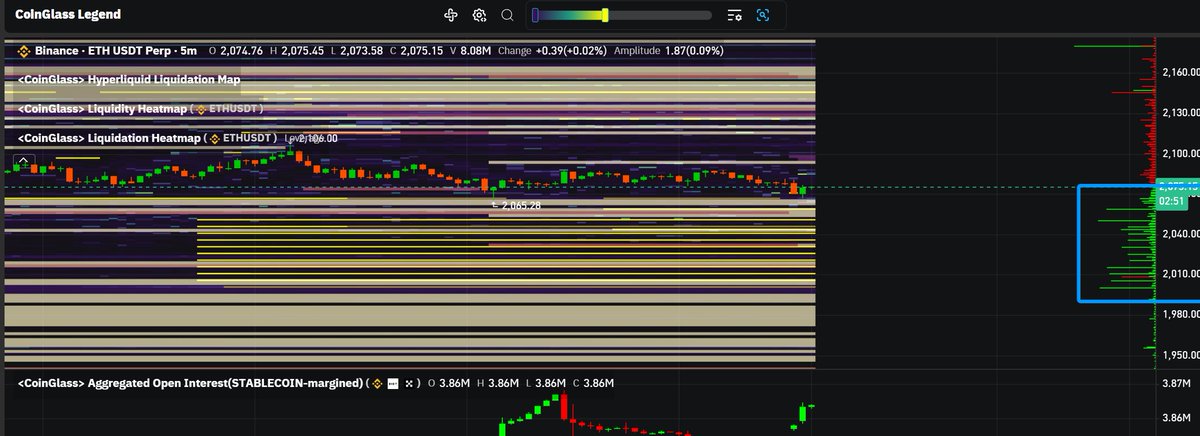Open the gear settings with code icon
Viewport: 1200px width, 436px height.
pos(479,15)
